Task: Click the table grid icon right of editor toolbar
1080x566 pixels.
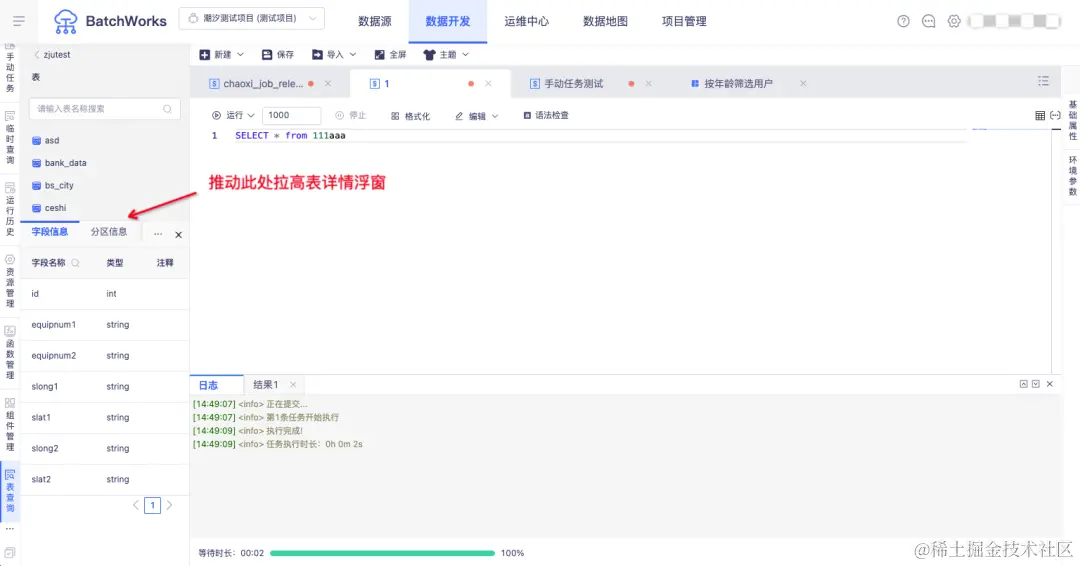Action: [1040, 116]
